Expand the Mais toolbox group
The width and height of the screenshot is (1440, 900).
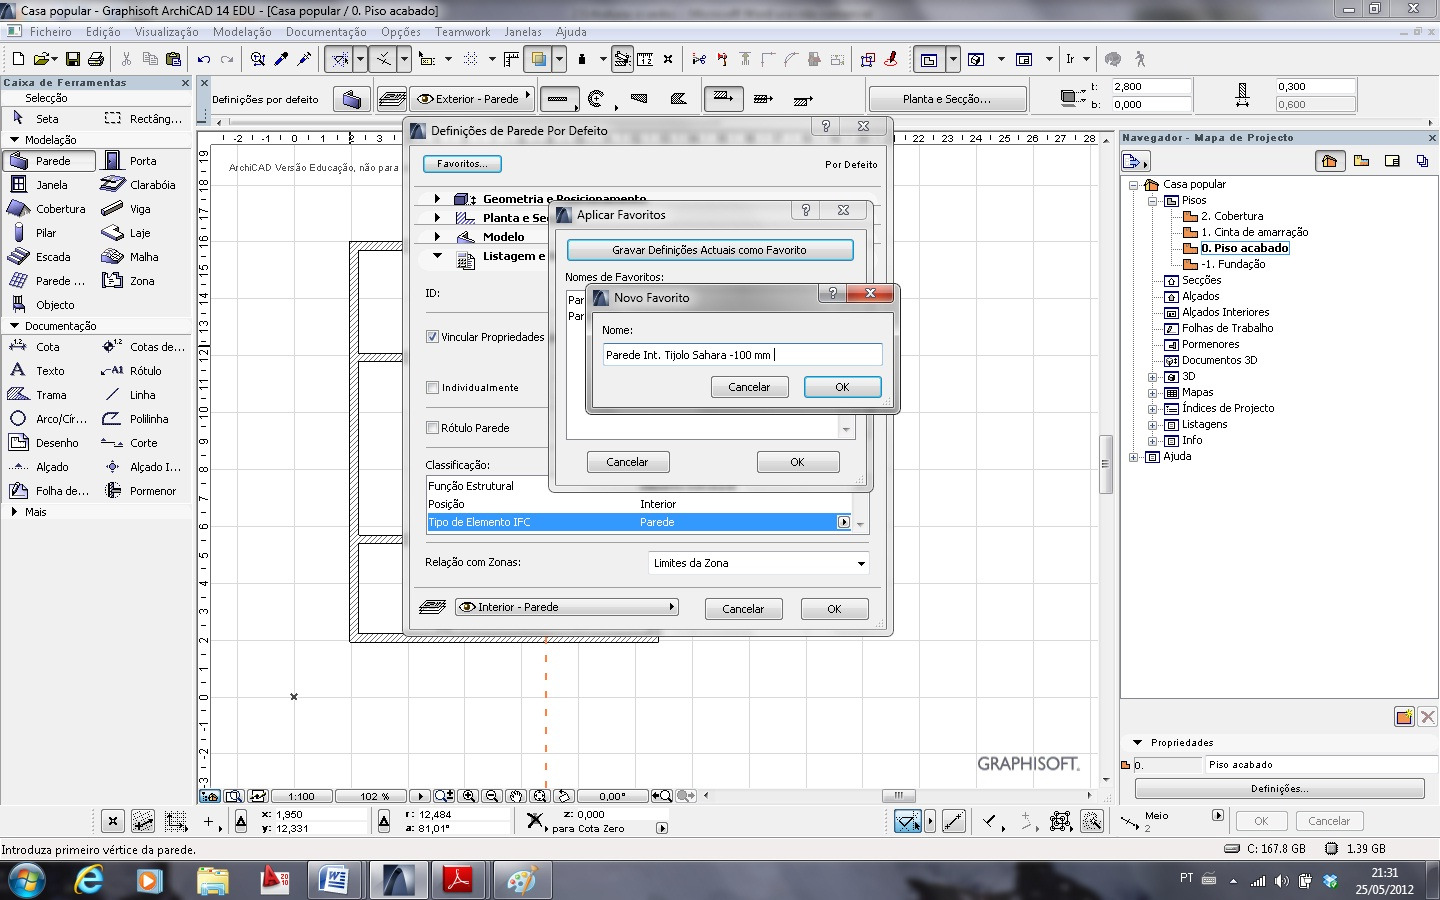coord(14,512)
